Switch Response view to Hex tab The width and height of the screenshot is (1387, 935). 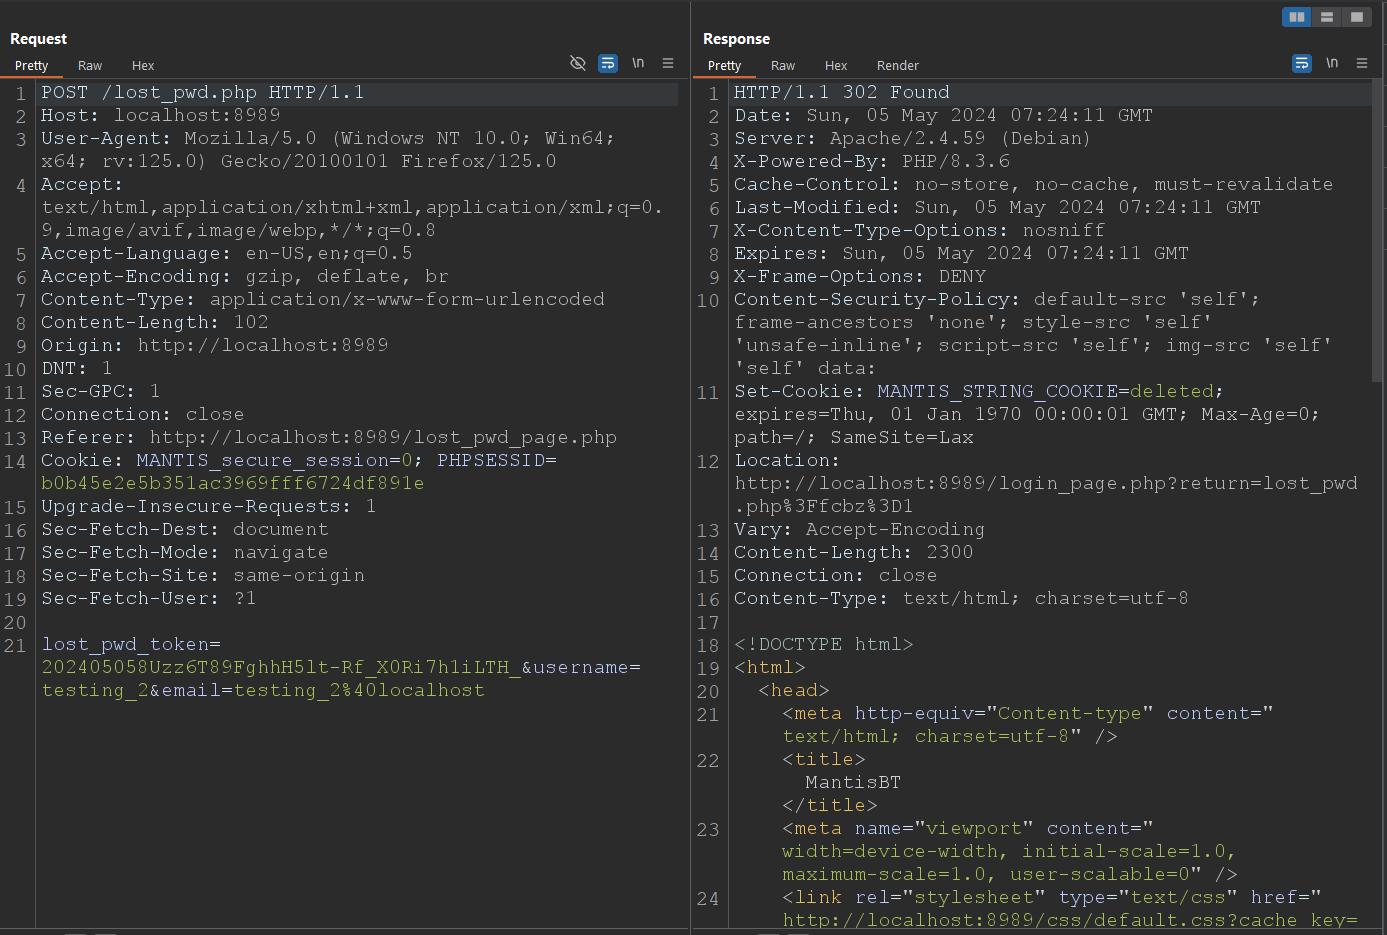coord(836,66)
